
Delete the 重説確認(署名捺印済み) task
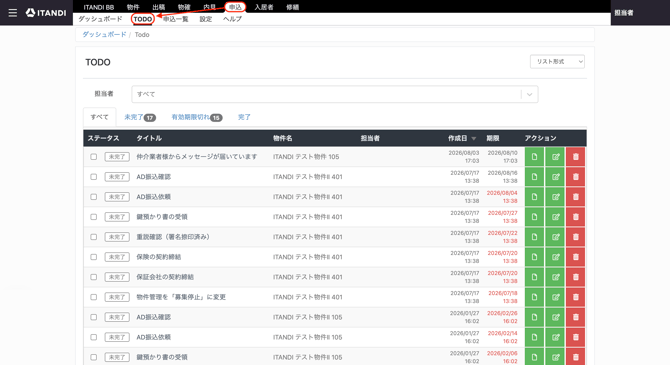coord(576,237)
